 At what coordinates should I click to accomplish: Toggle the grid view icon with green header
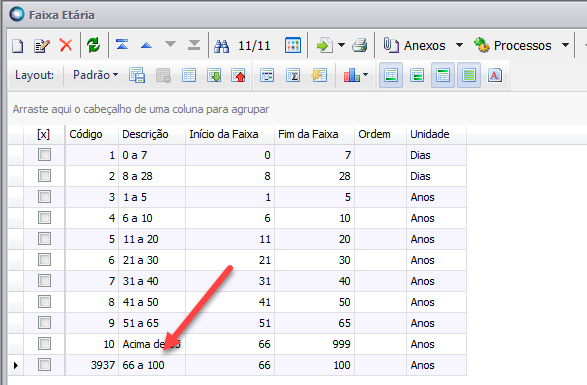[442, 75]
